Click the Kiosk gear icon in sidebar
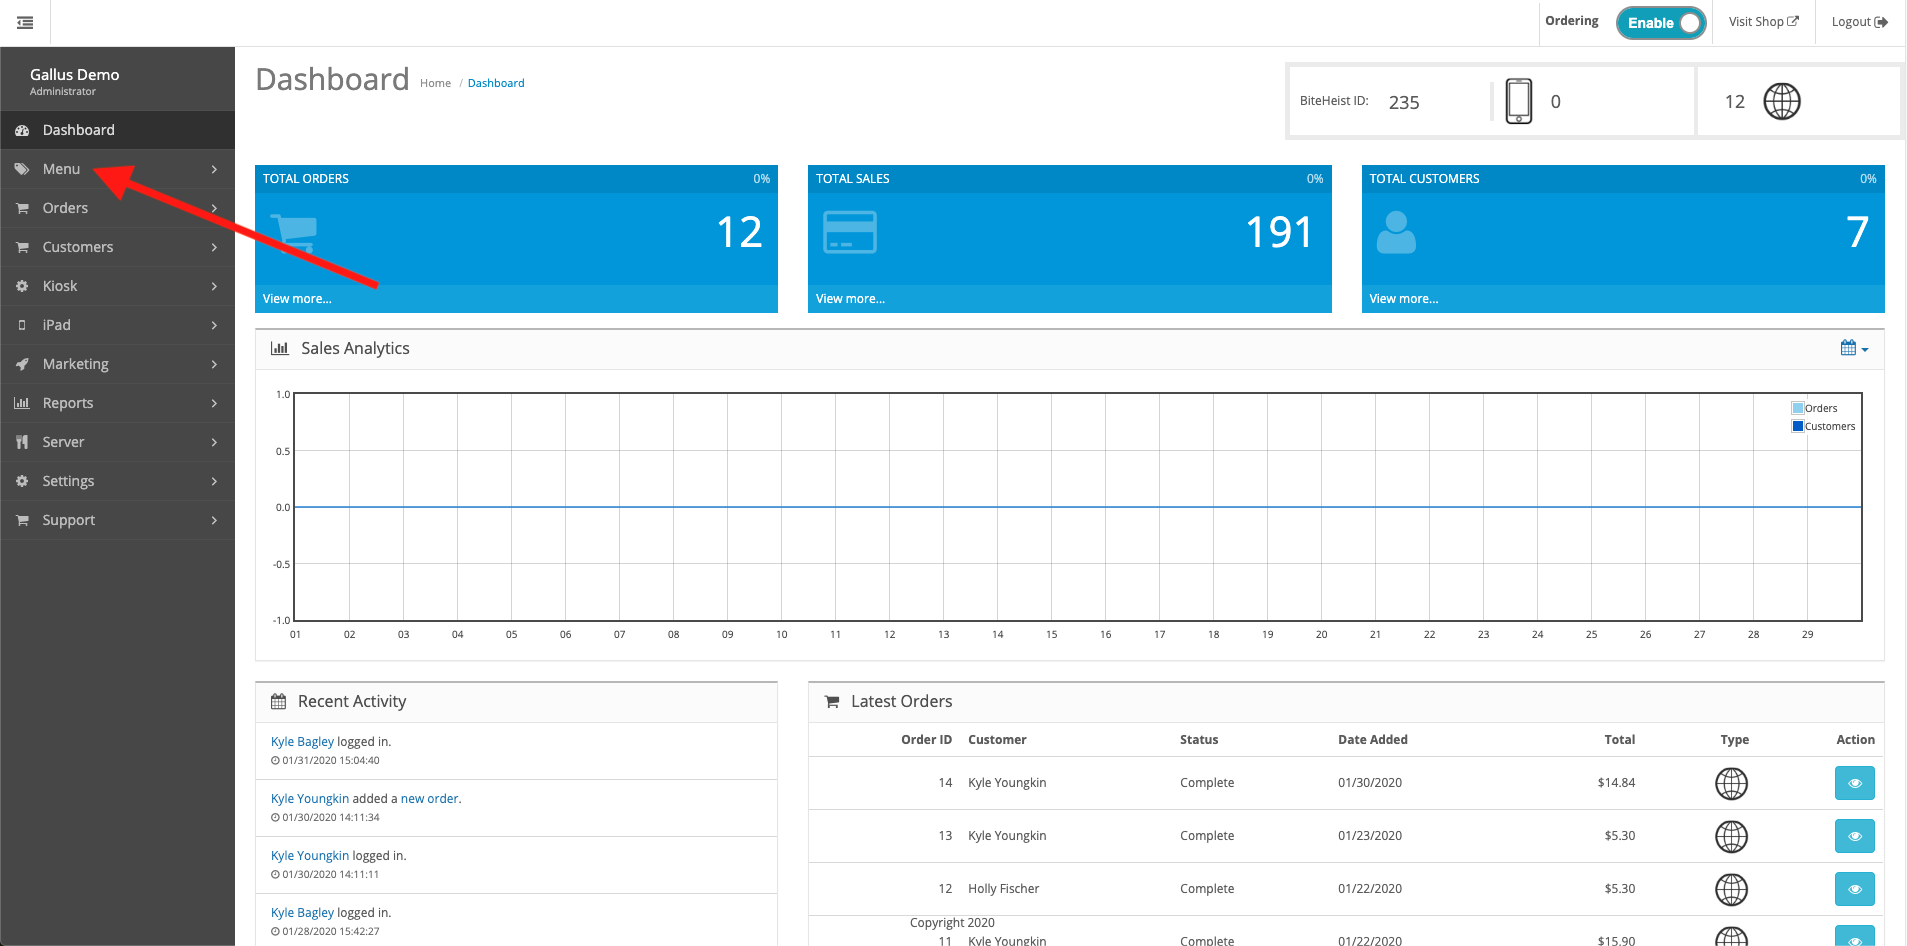This screenshot has height=946, width=1907. point(22,287)
